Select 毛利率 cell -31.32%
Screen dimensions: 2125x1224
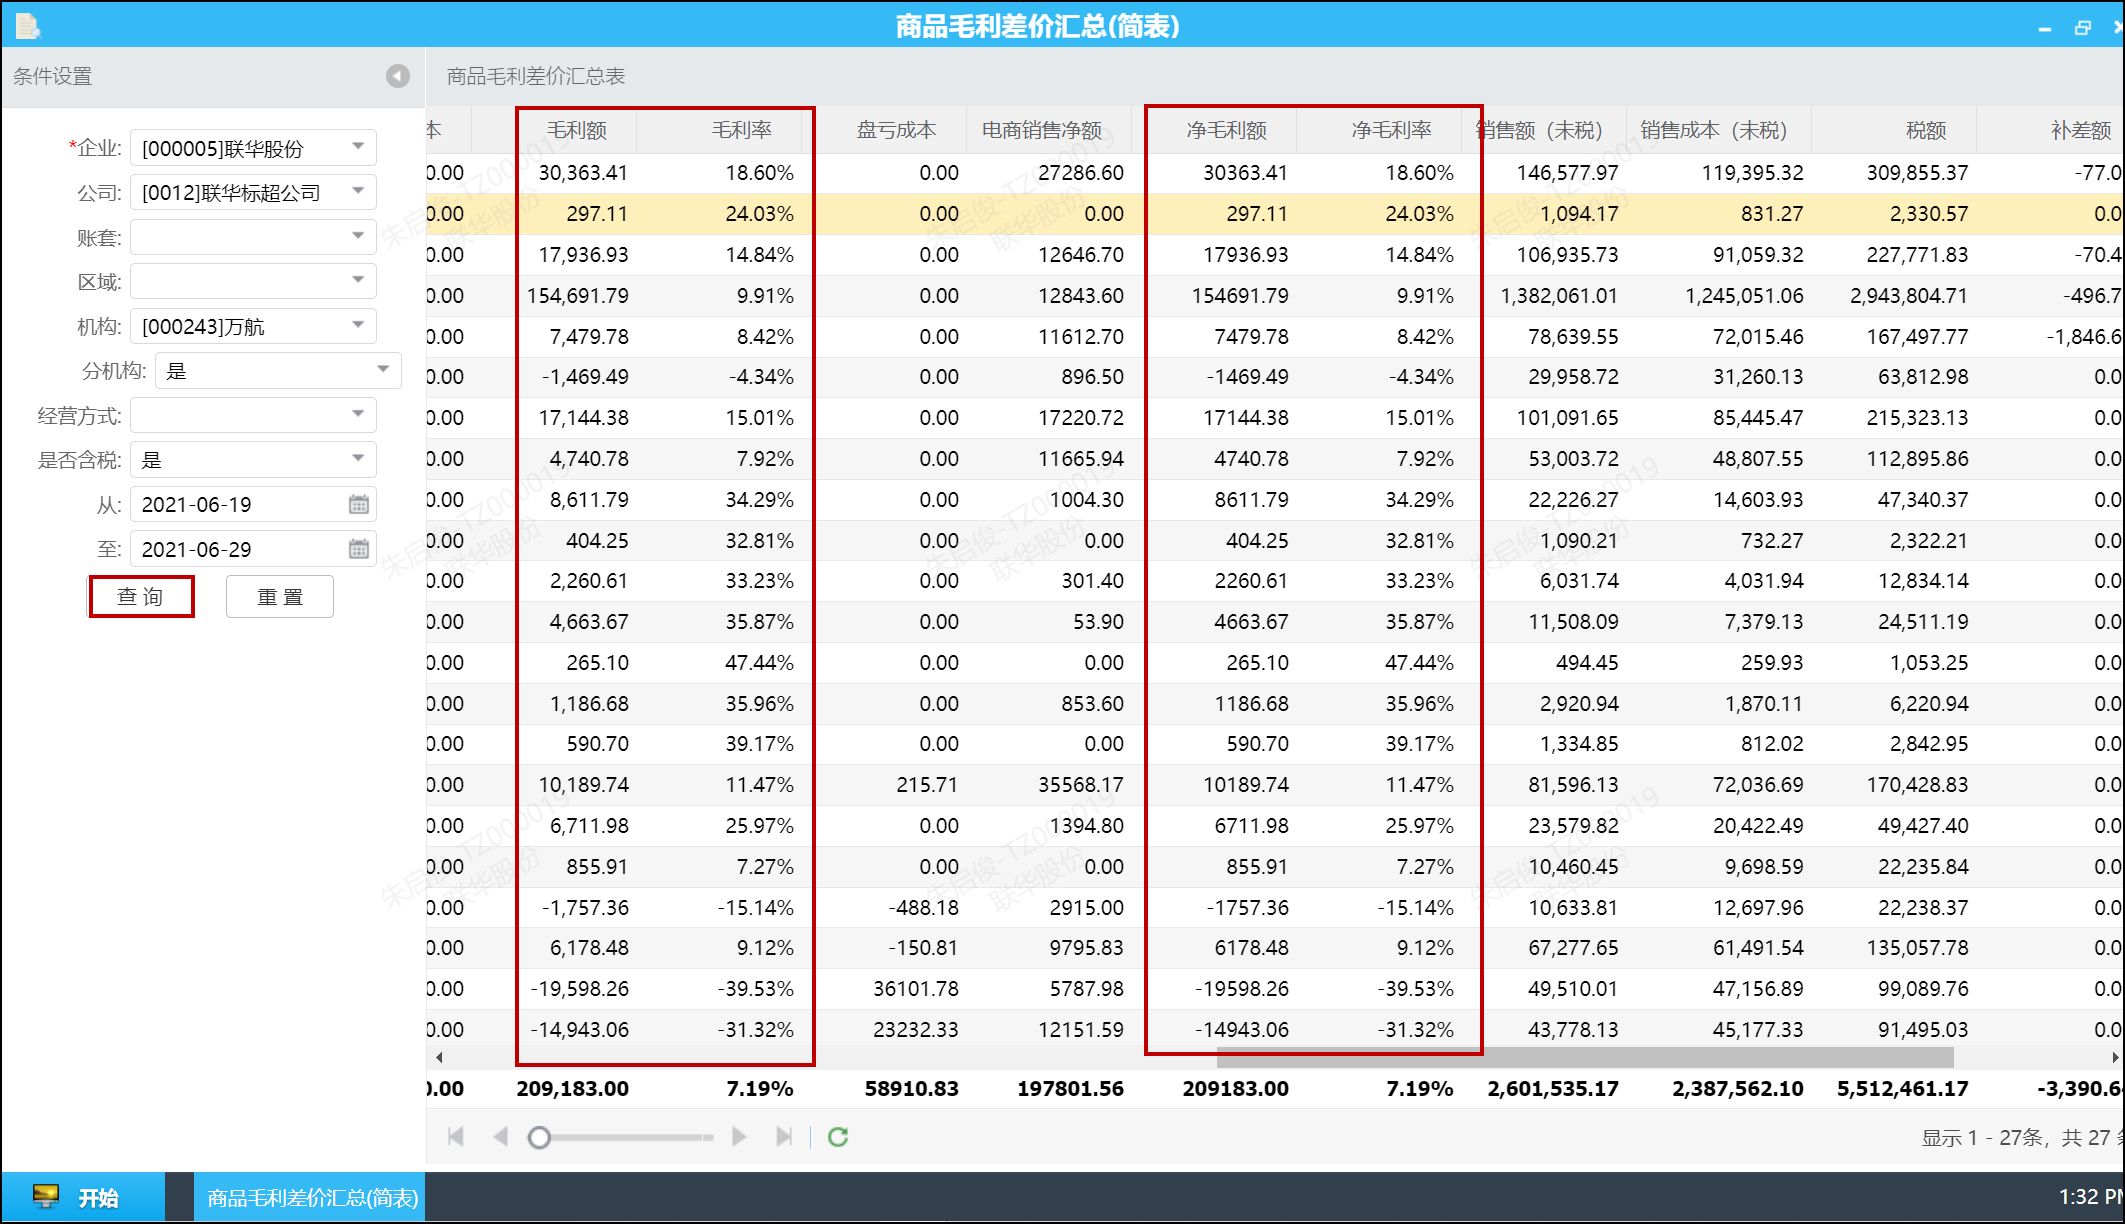click(755, 1030)
